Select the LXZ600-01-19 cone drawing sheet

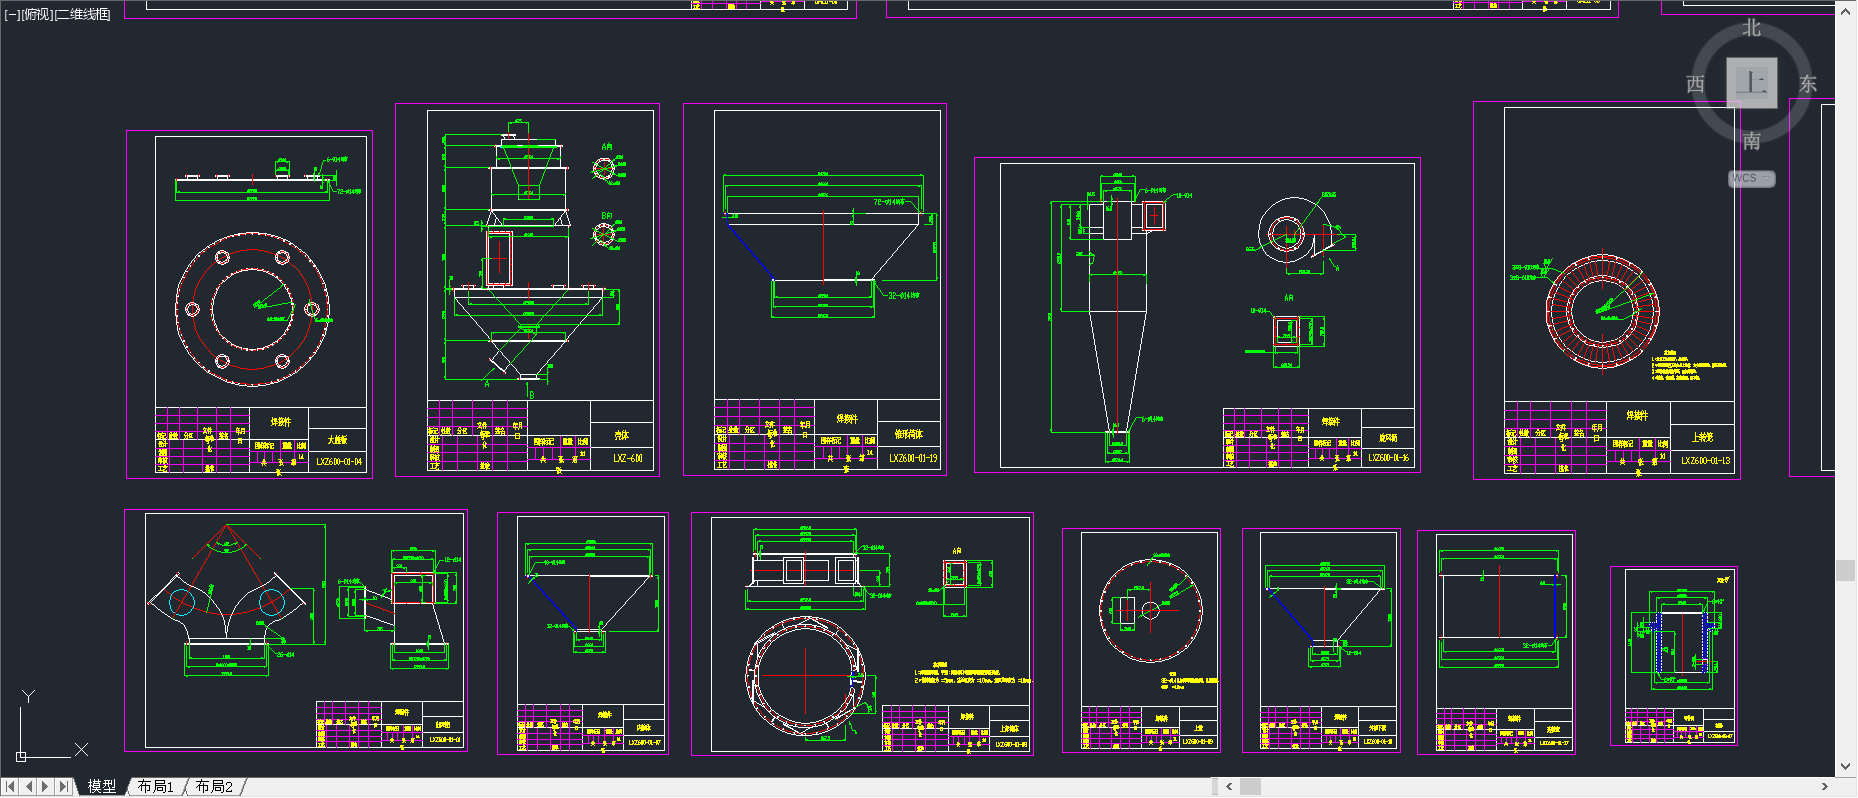coord(815,290)
